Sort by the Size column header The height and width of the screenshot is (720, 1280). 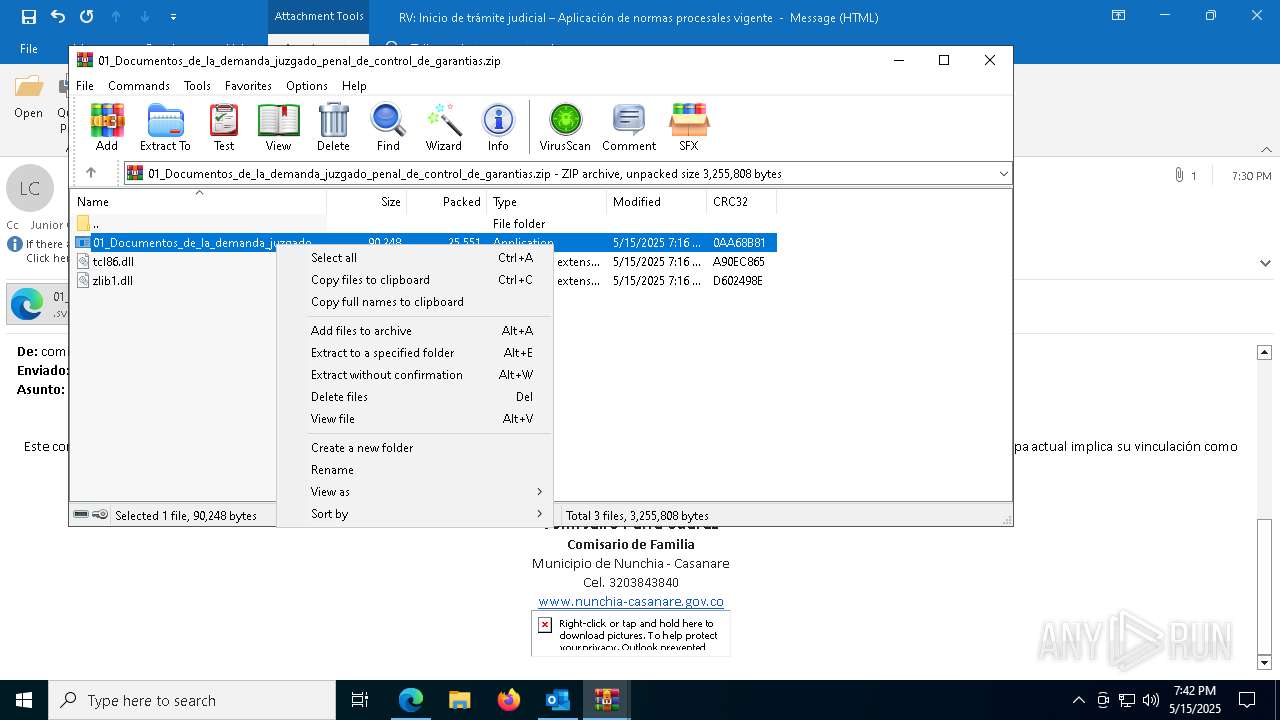[x=366, y=202]
